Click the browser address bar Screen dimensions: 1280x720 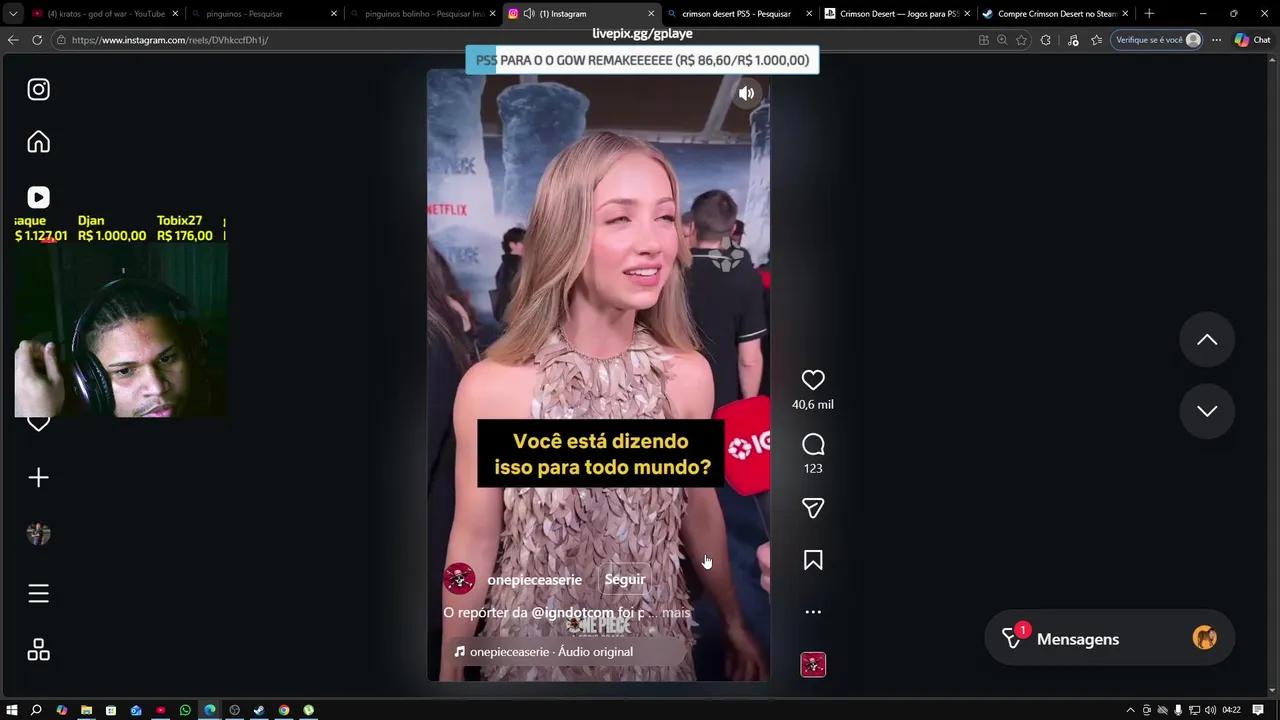click(500, 40)
